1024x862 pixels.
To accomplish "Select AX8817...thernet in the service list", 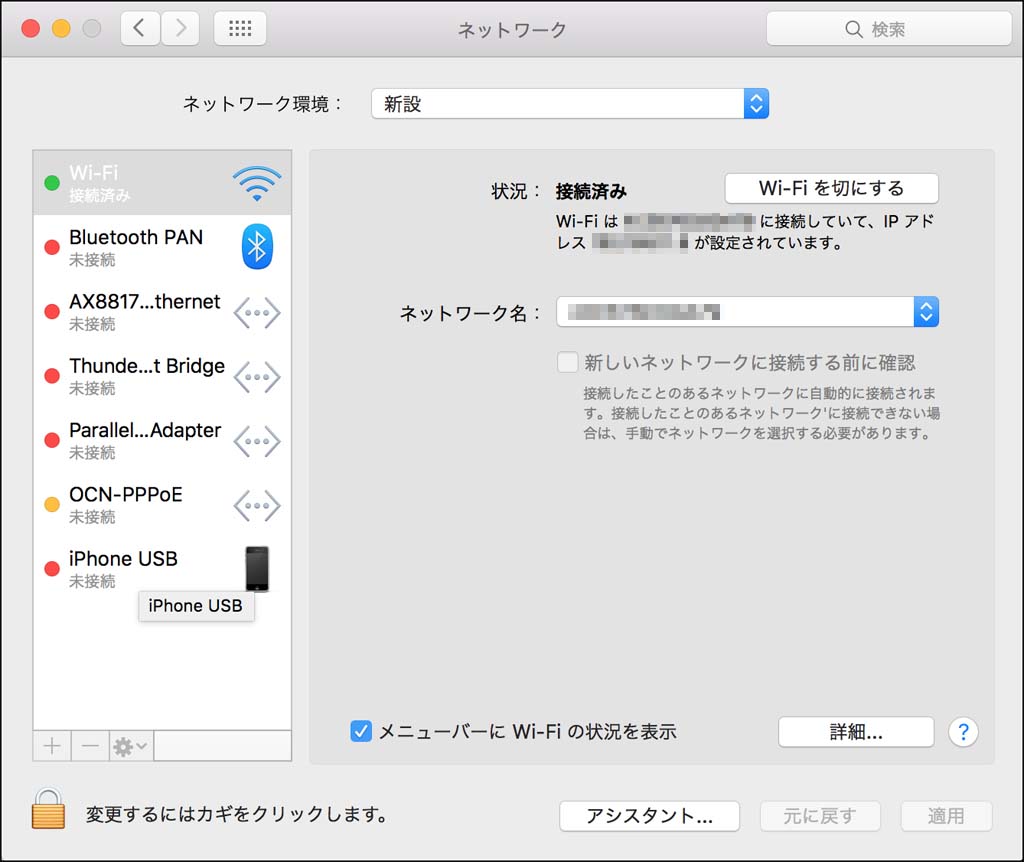I will [x=162, y=311].
